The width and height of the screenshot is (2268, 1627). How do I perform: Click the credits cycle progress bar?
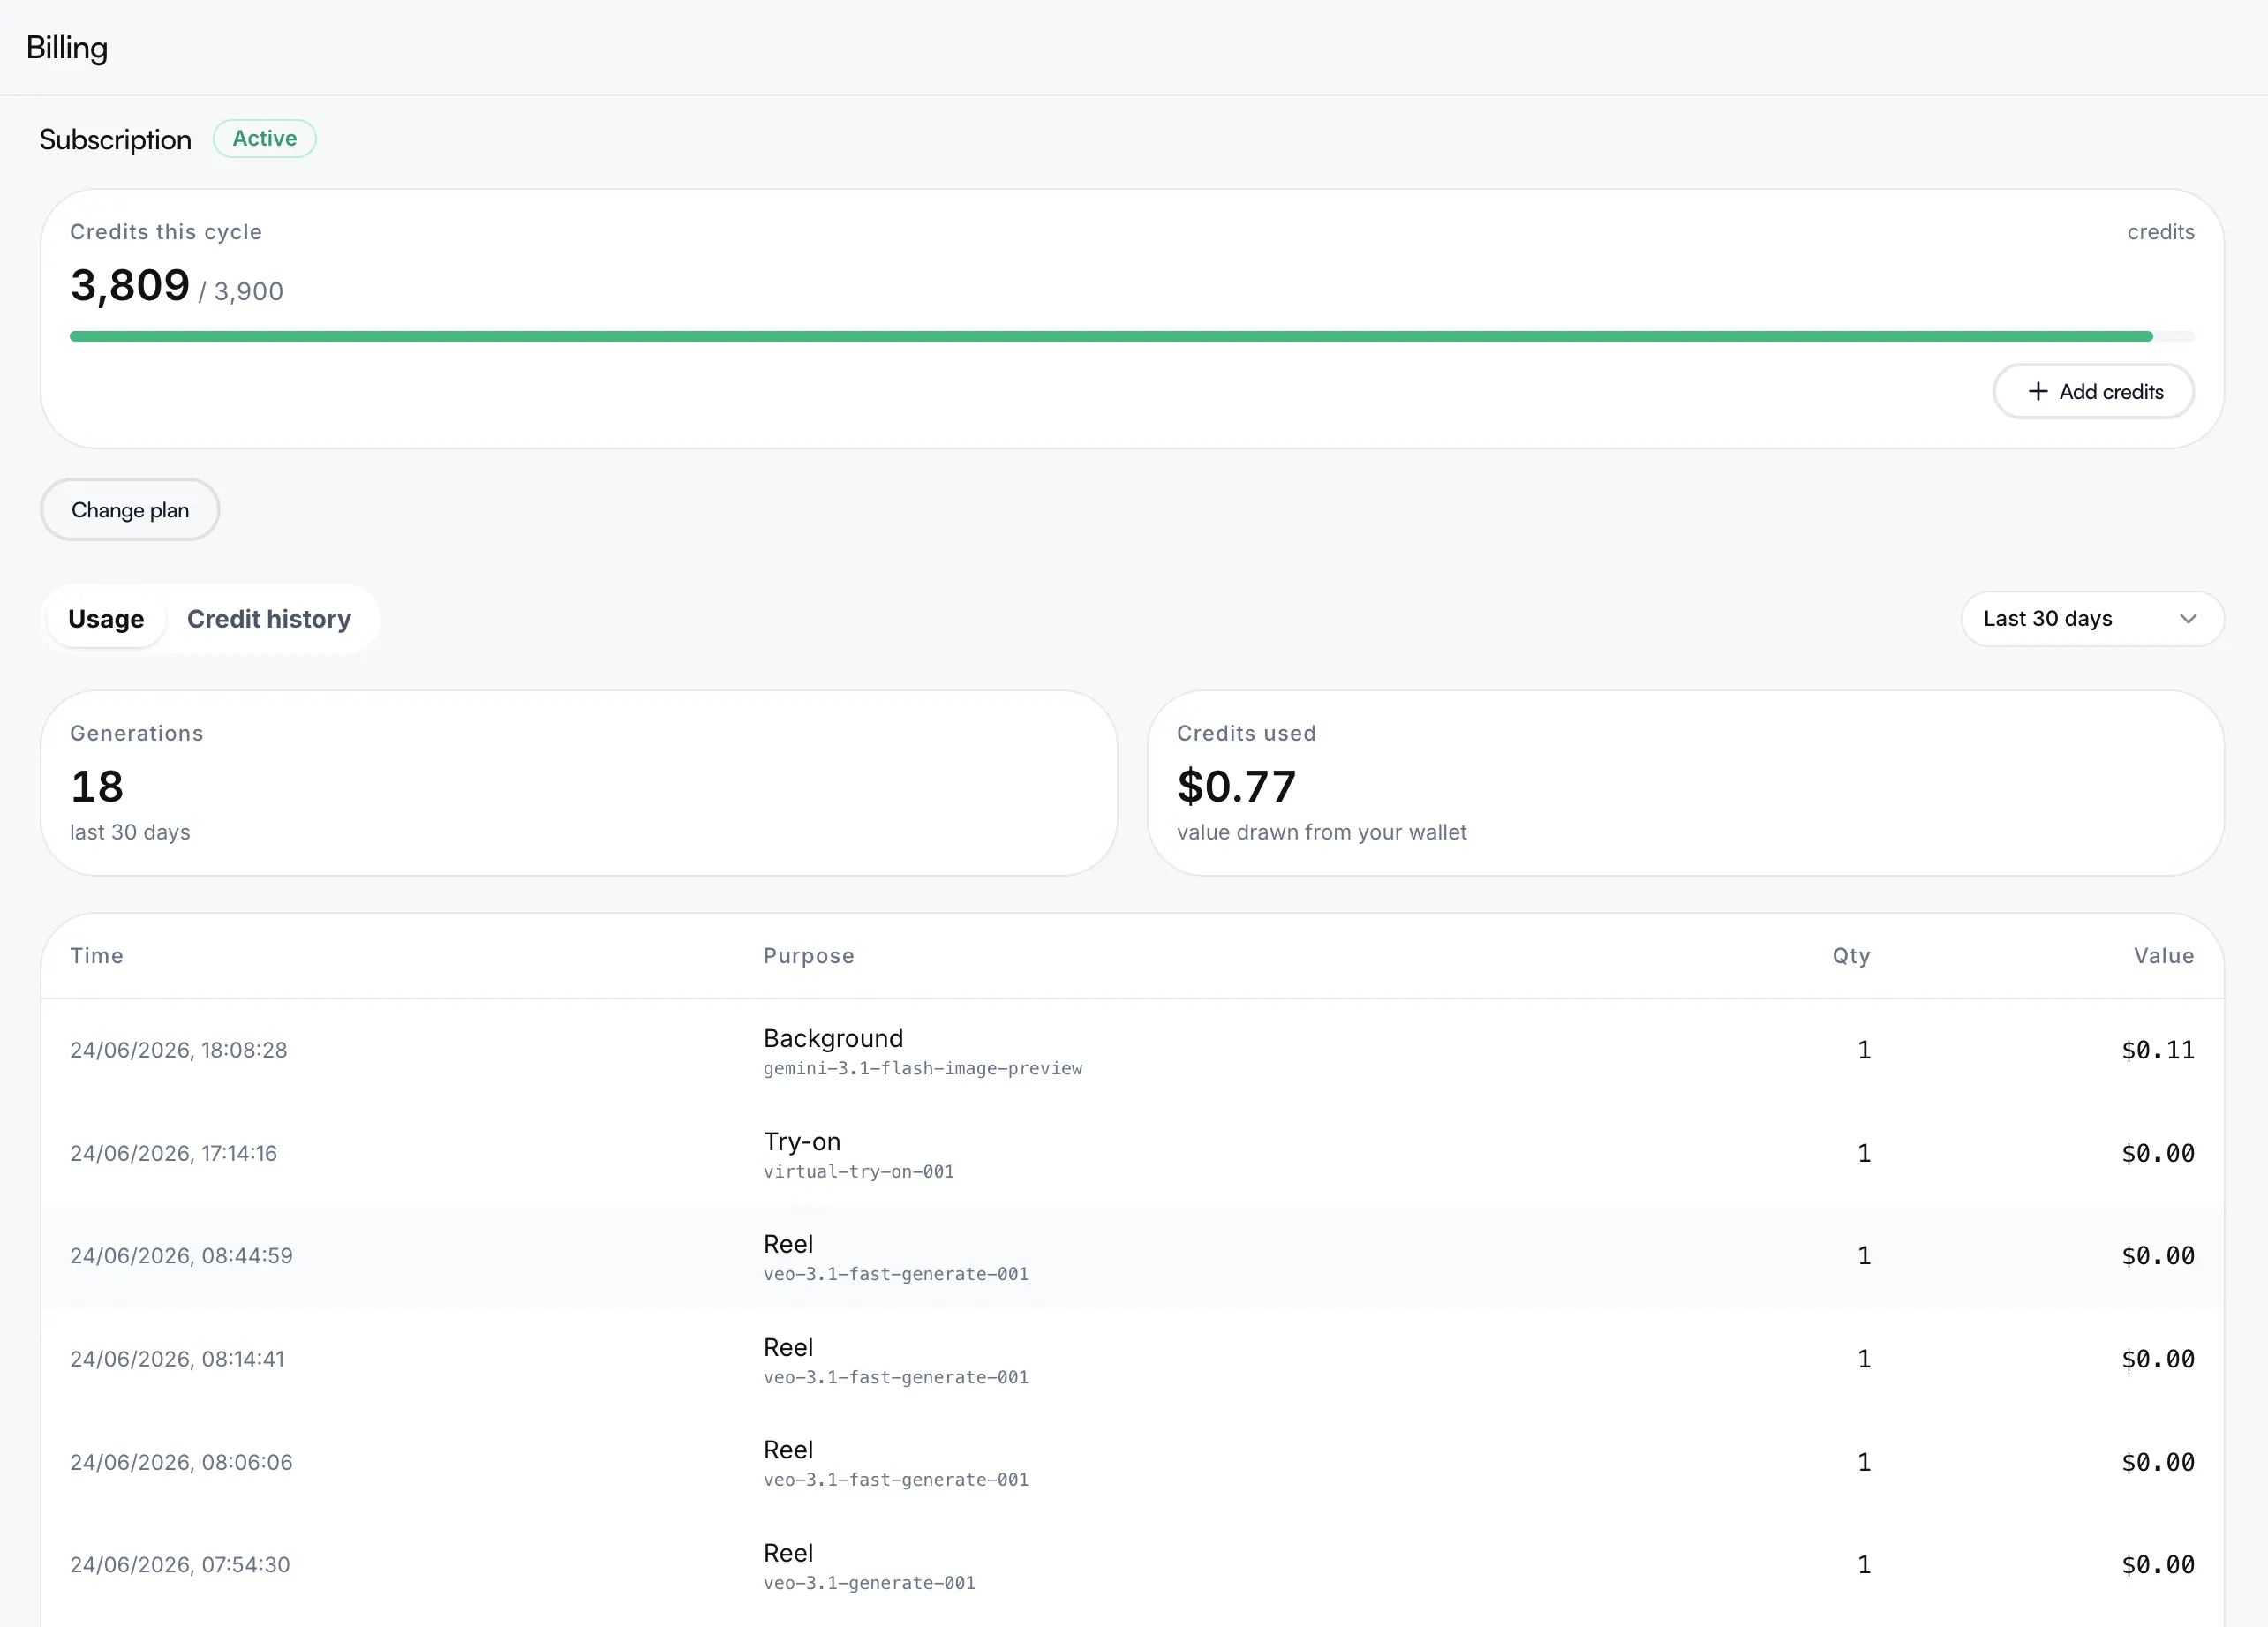[x=1132, y=337]
